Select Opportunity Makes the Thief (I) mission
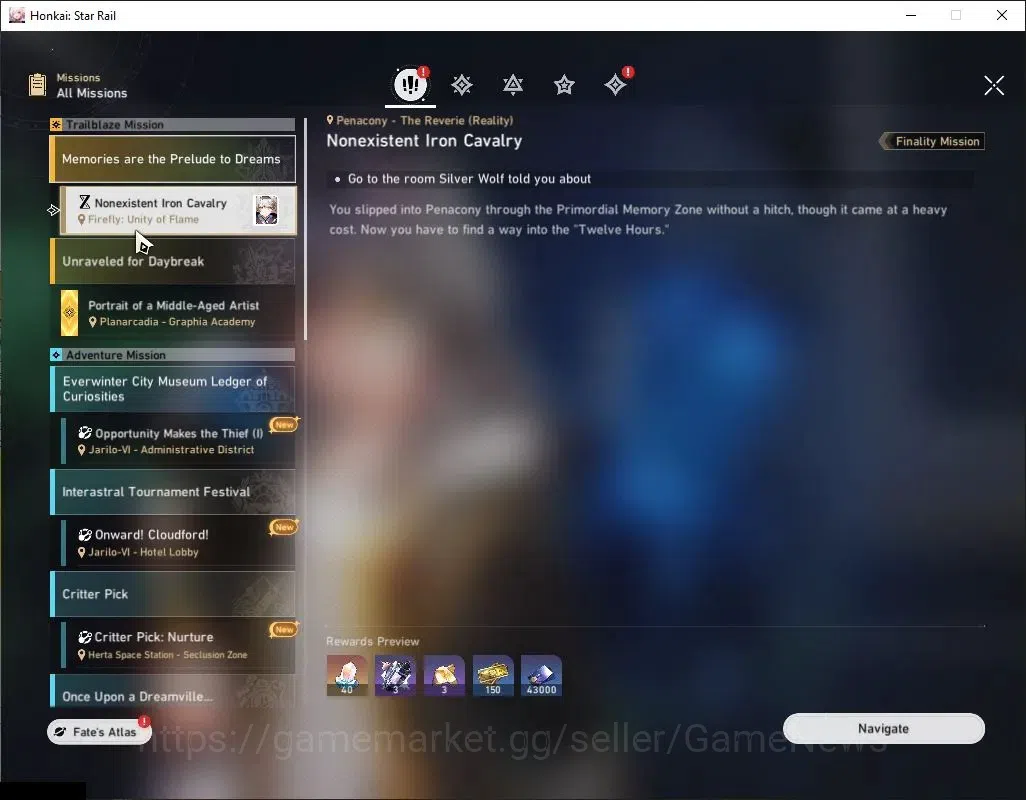The image size is (1026, 800). click(178, 440)
